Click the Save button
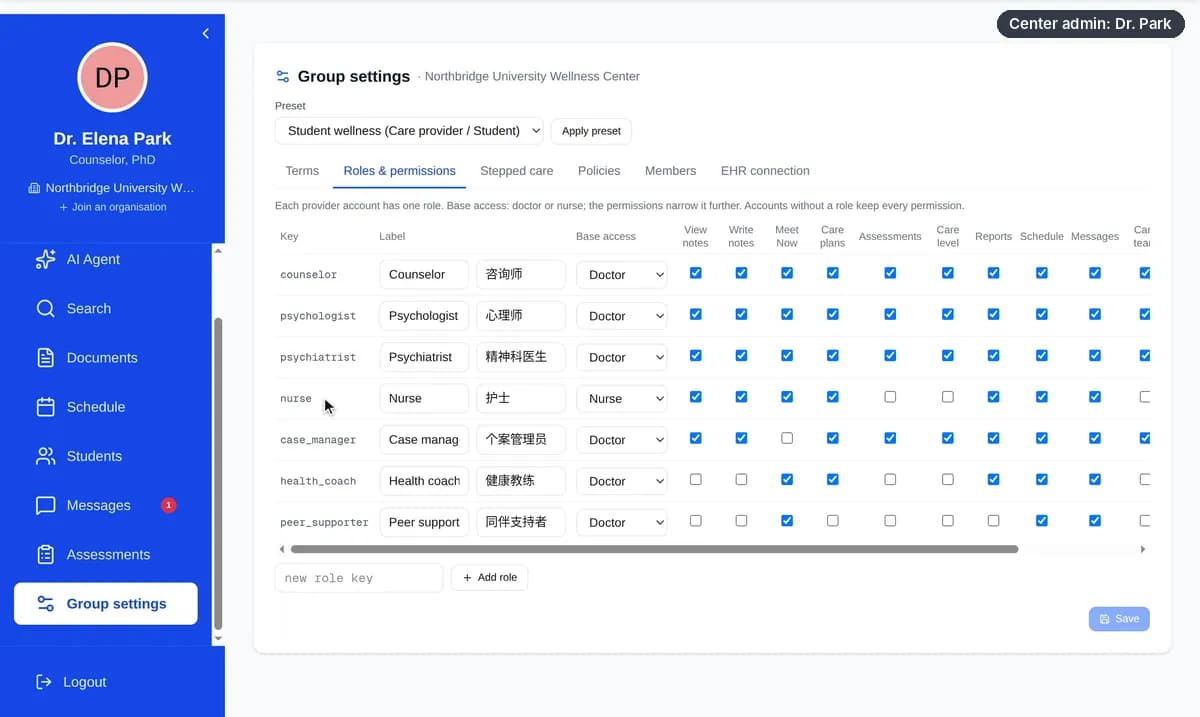The height and width of the screenshot is (717, 1200). pyautogui.click(x=1119, y=619)
